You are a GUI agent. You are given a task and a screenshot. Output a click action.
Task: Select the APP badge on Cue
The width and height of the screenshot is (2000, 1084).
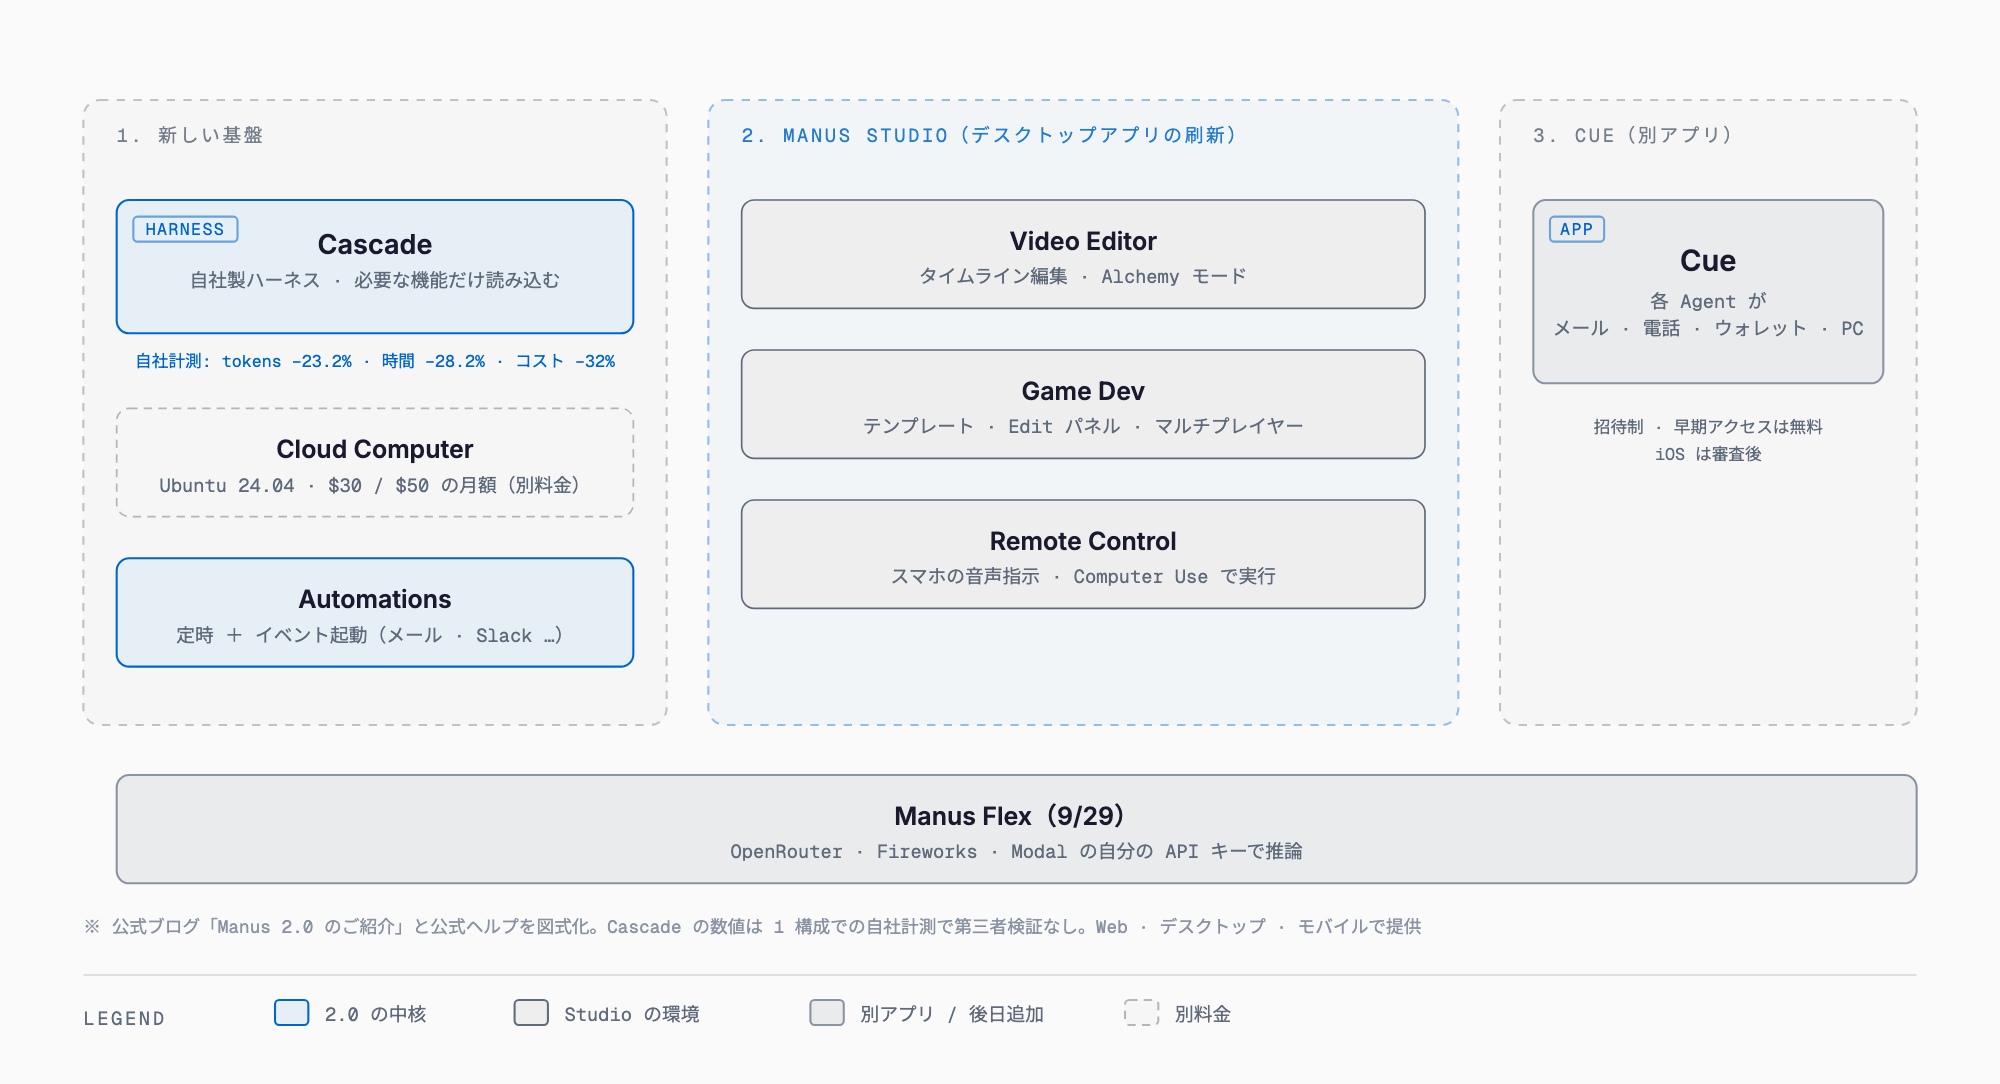pos(1577,229)
